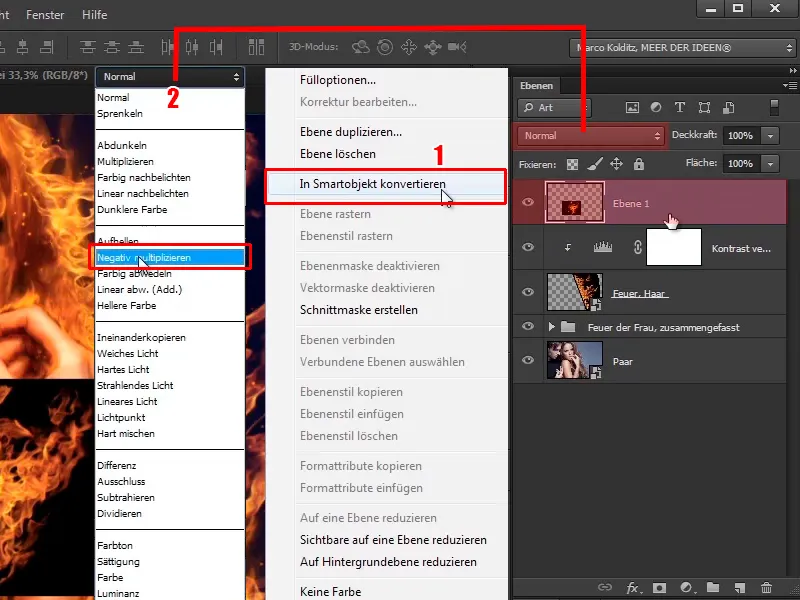Viewport: 800px width, 600px height.
Task: Choose In Smartobjekt konvertieren
Action: point(386,184)
